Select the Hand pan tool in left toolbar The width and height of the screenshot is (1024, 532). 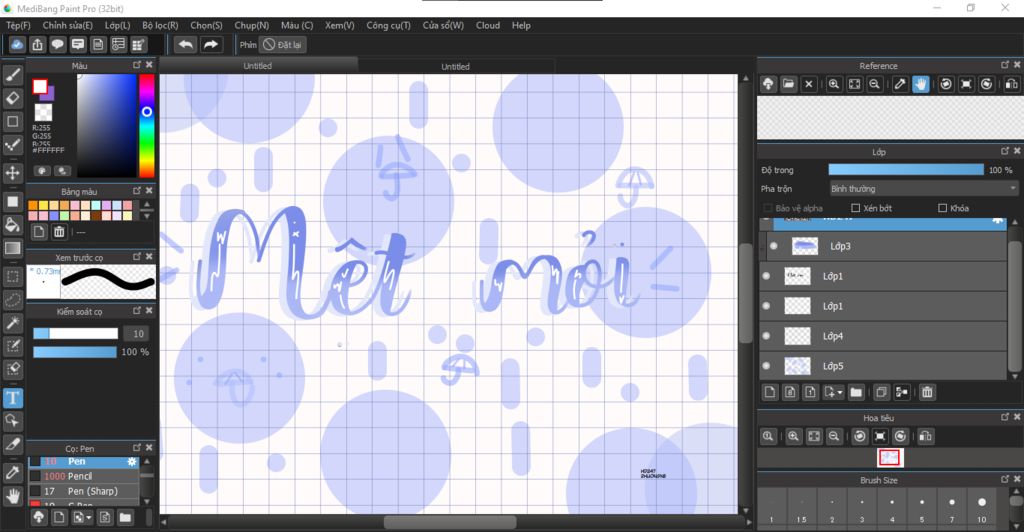(12, 496)
